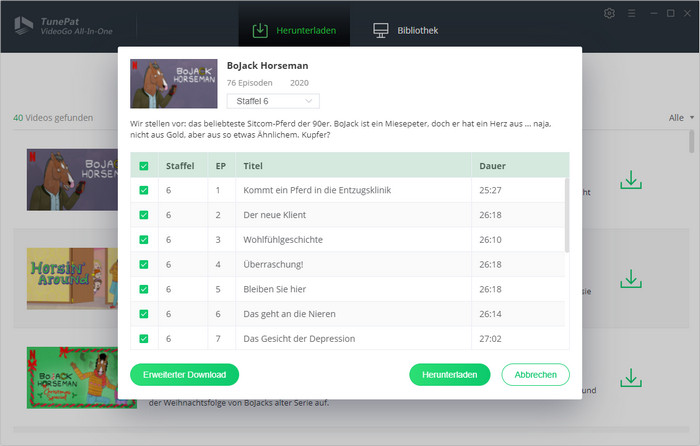Select title Bleiben Sie hier
700x446 pixels.
tap(275, 289)
